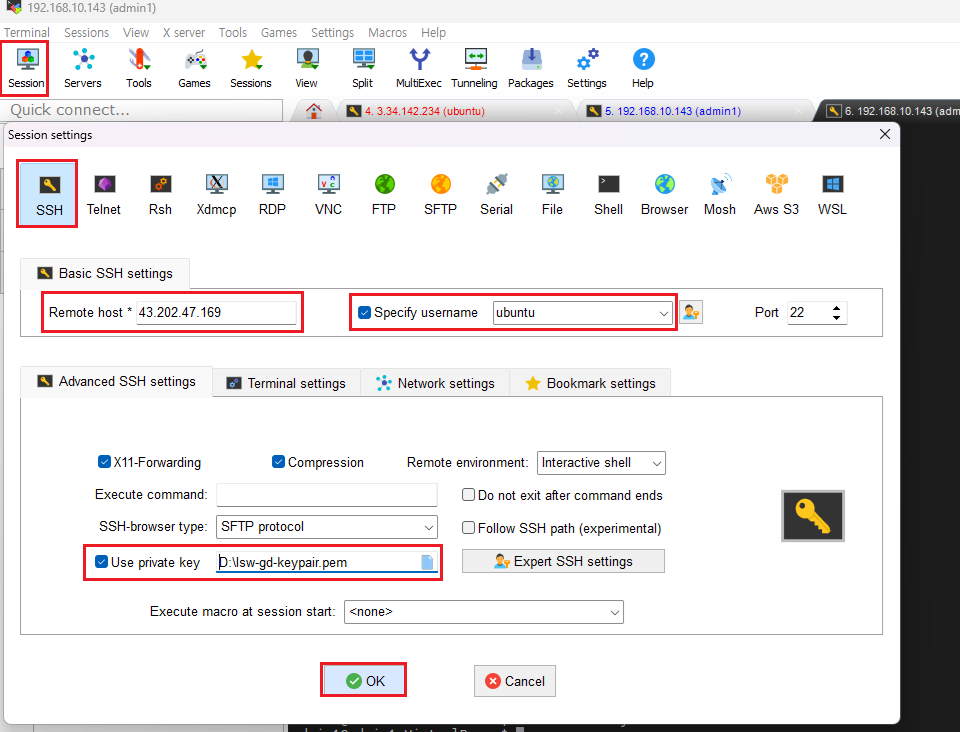Screen dimensions: 960x732
Task: Open the Games toolbar icon
Action: coord(194,68)
